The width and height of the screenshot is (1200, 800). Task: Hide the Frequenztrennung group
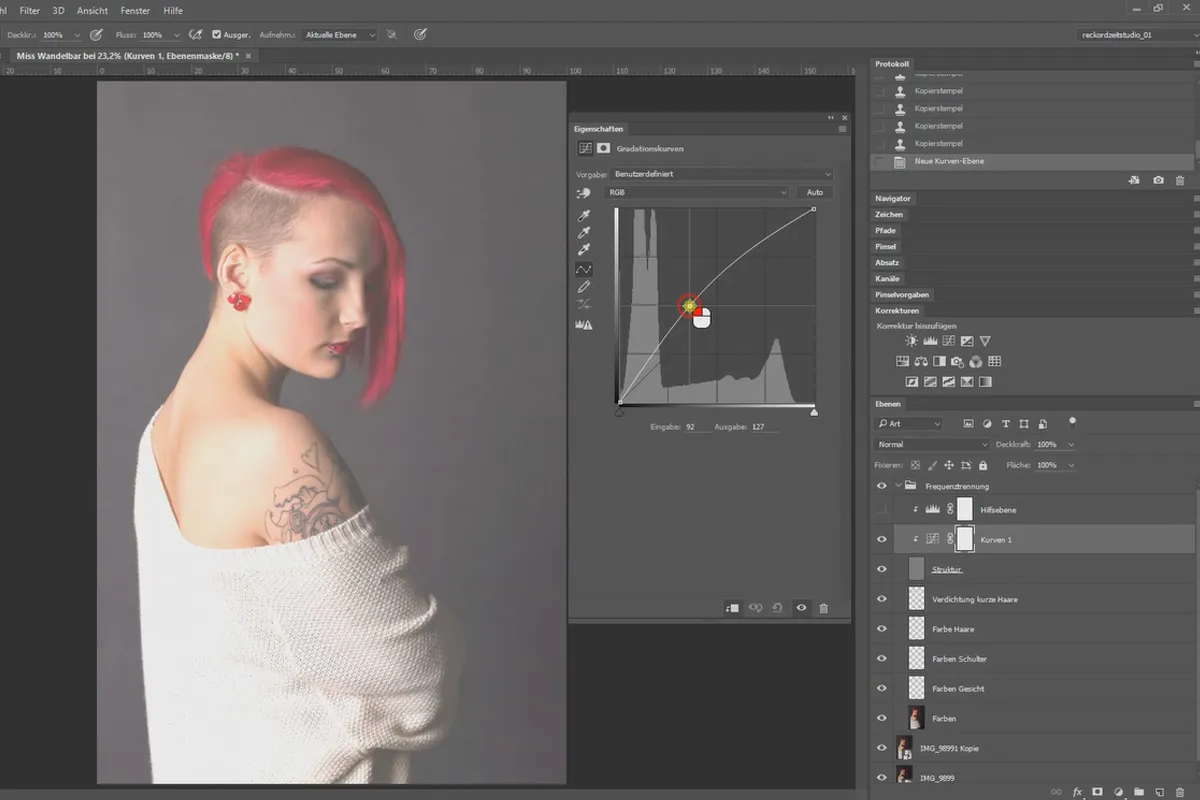point(881,486)
